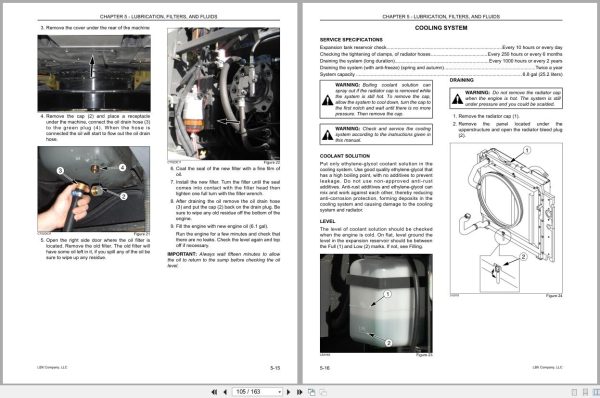Click 'System capacity' specification line
Viewport: 600px width, 398px height.
441,74
